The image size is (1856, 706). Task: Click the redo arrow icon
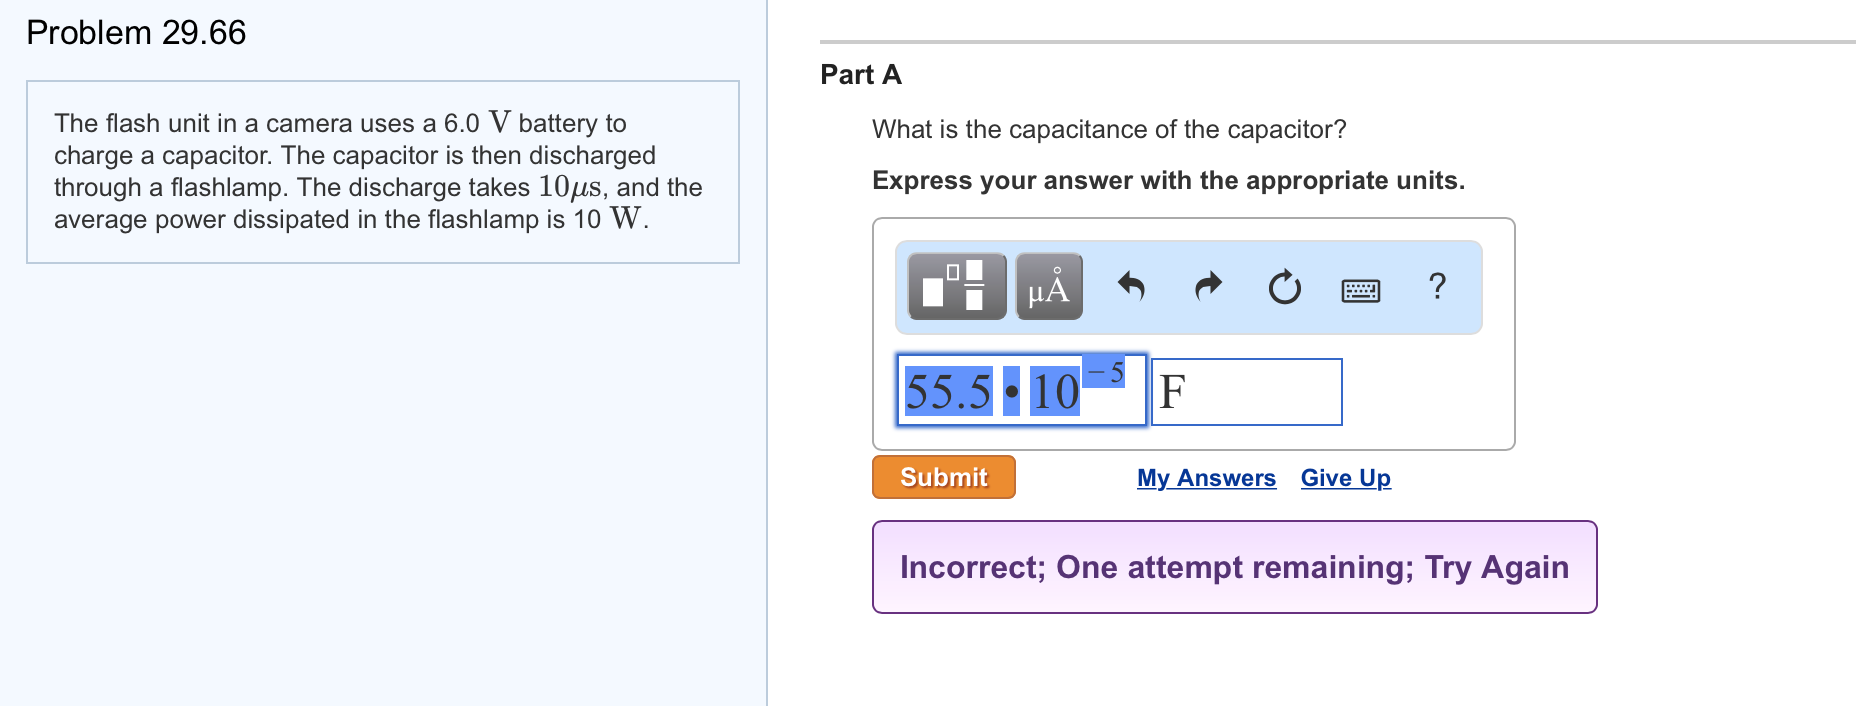(1208, 287)
